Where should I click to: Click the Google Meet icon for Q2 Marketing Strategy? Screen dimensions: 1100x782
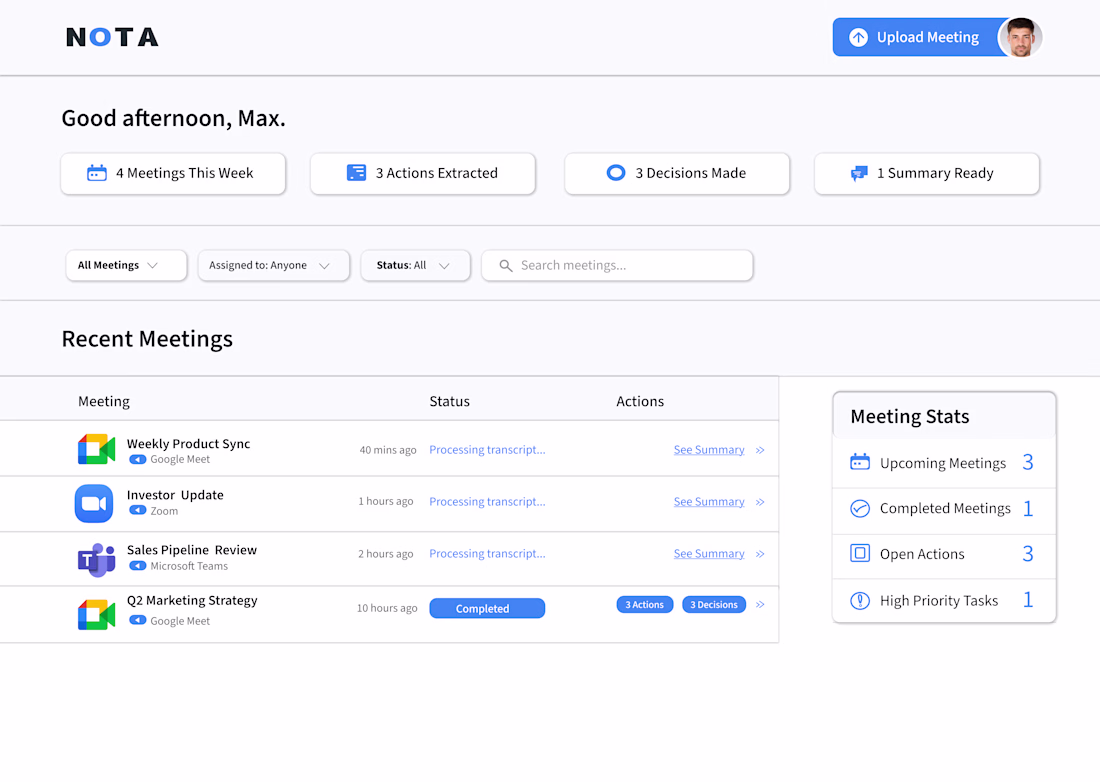(96, 614)
